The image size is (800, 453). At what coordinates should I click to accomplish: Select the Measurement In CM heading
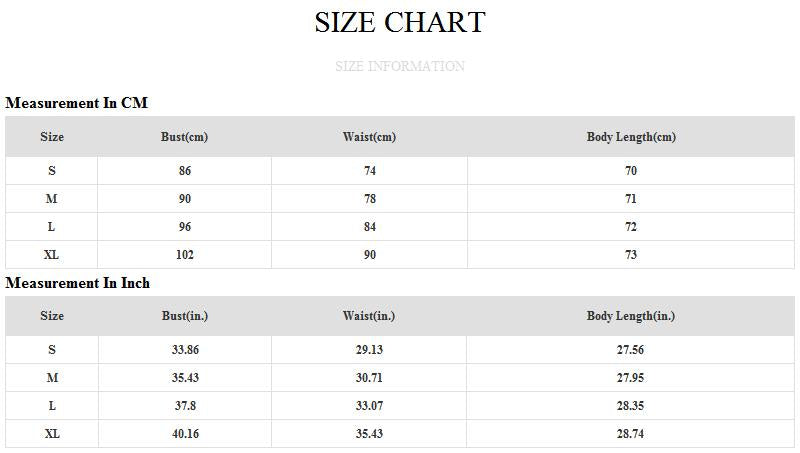click(77, 103)
